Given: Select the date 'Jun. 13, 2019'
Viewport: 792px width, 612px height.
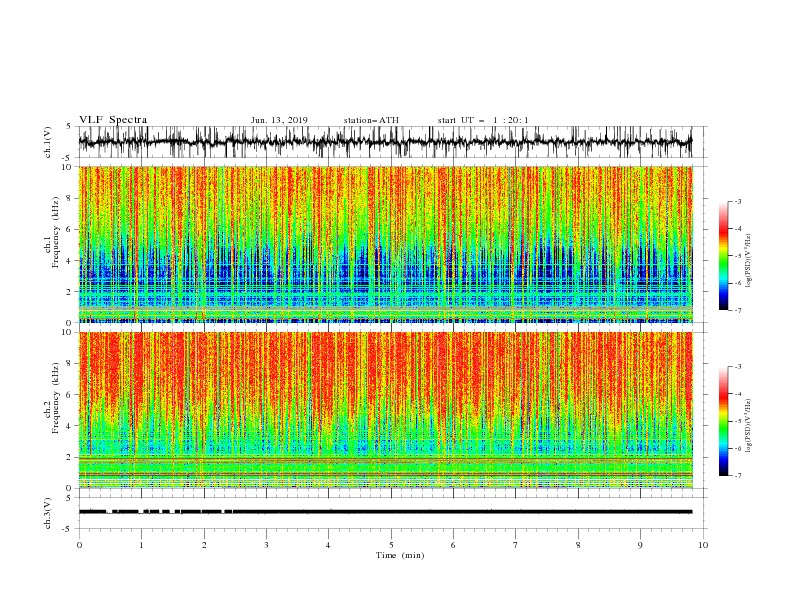Looking at the screenshot, I should 279,120.
